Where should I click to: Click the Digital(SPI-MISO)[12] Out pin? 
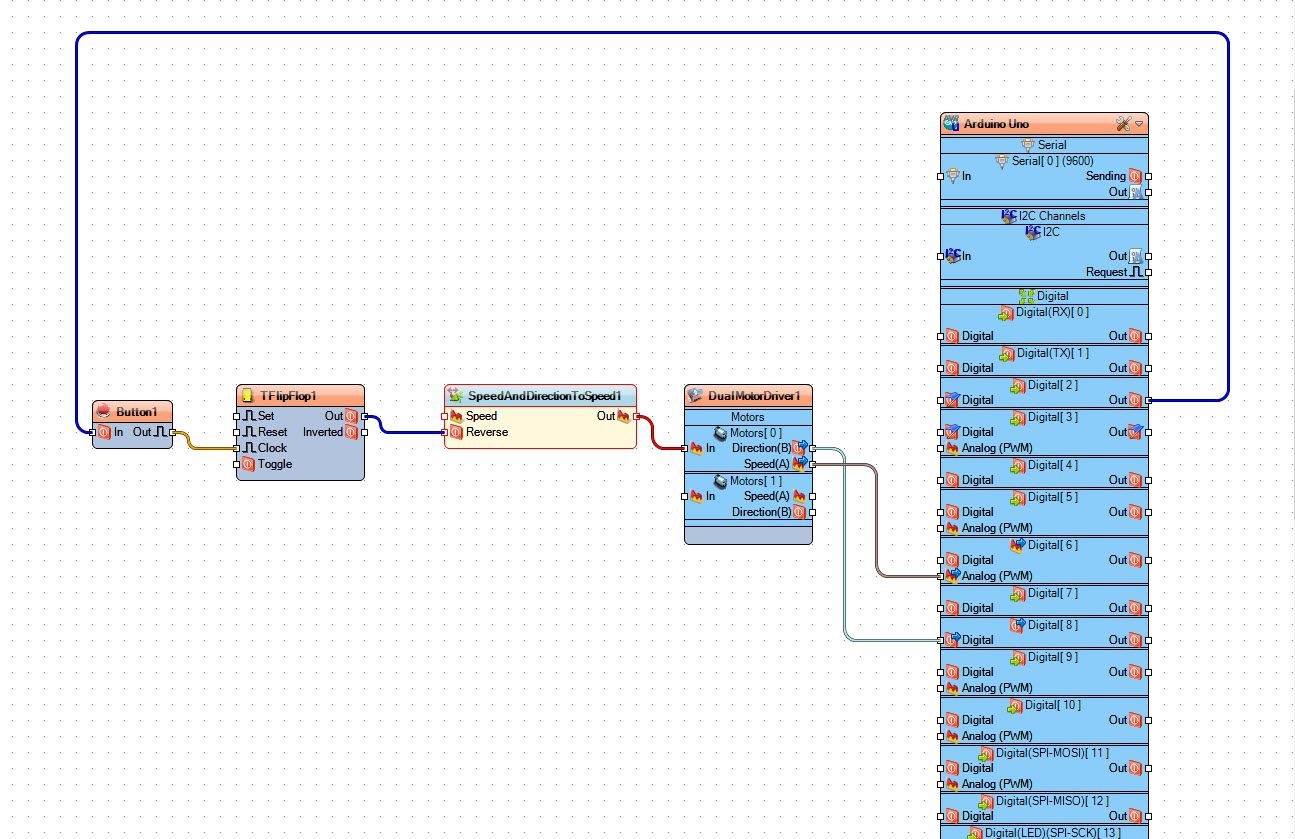(x=1149, y=816)
